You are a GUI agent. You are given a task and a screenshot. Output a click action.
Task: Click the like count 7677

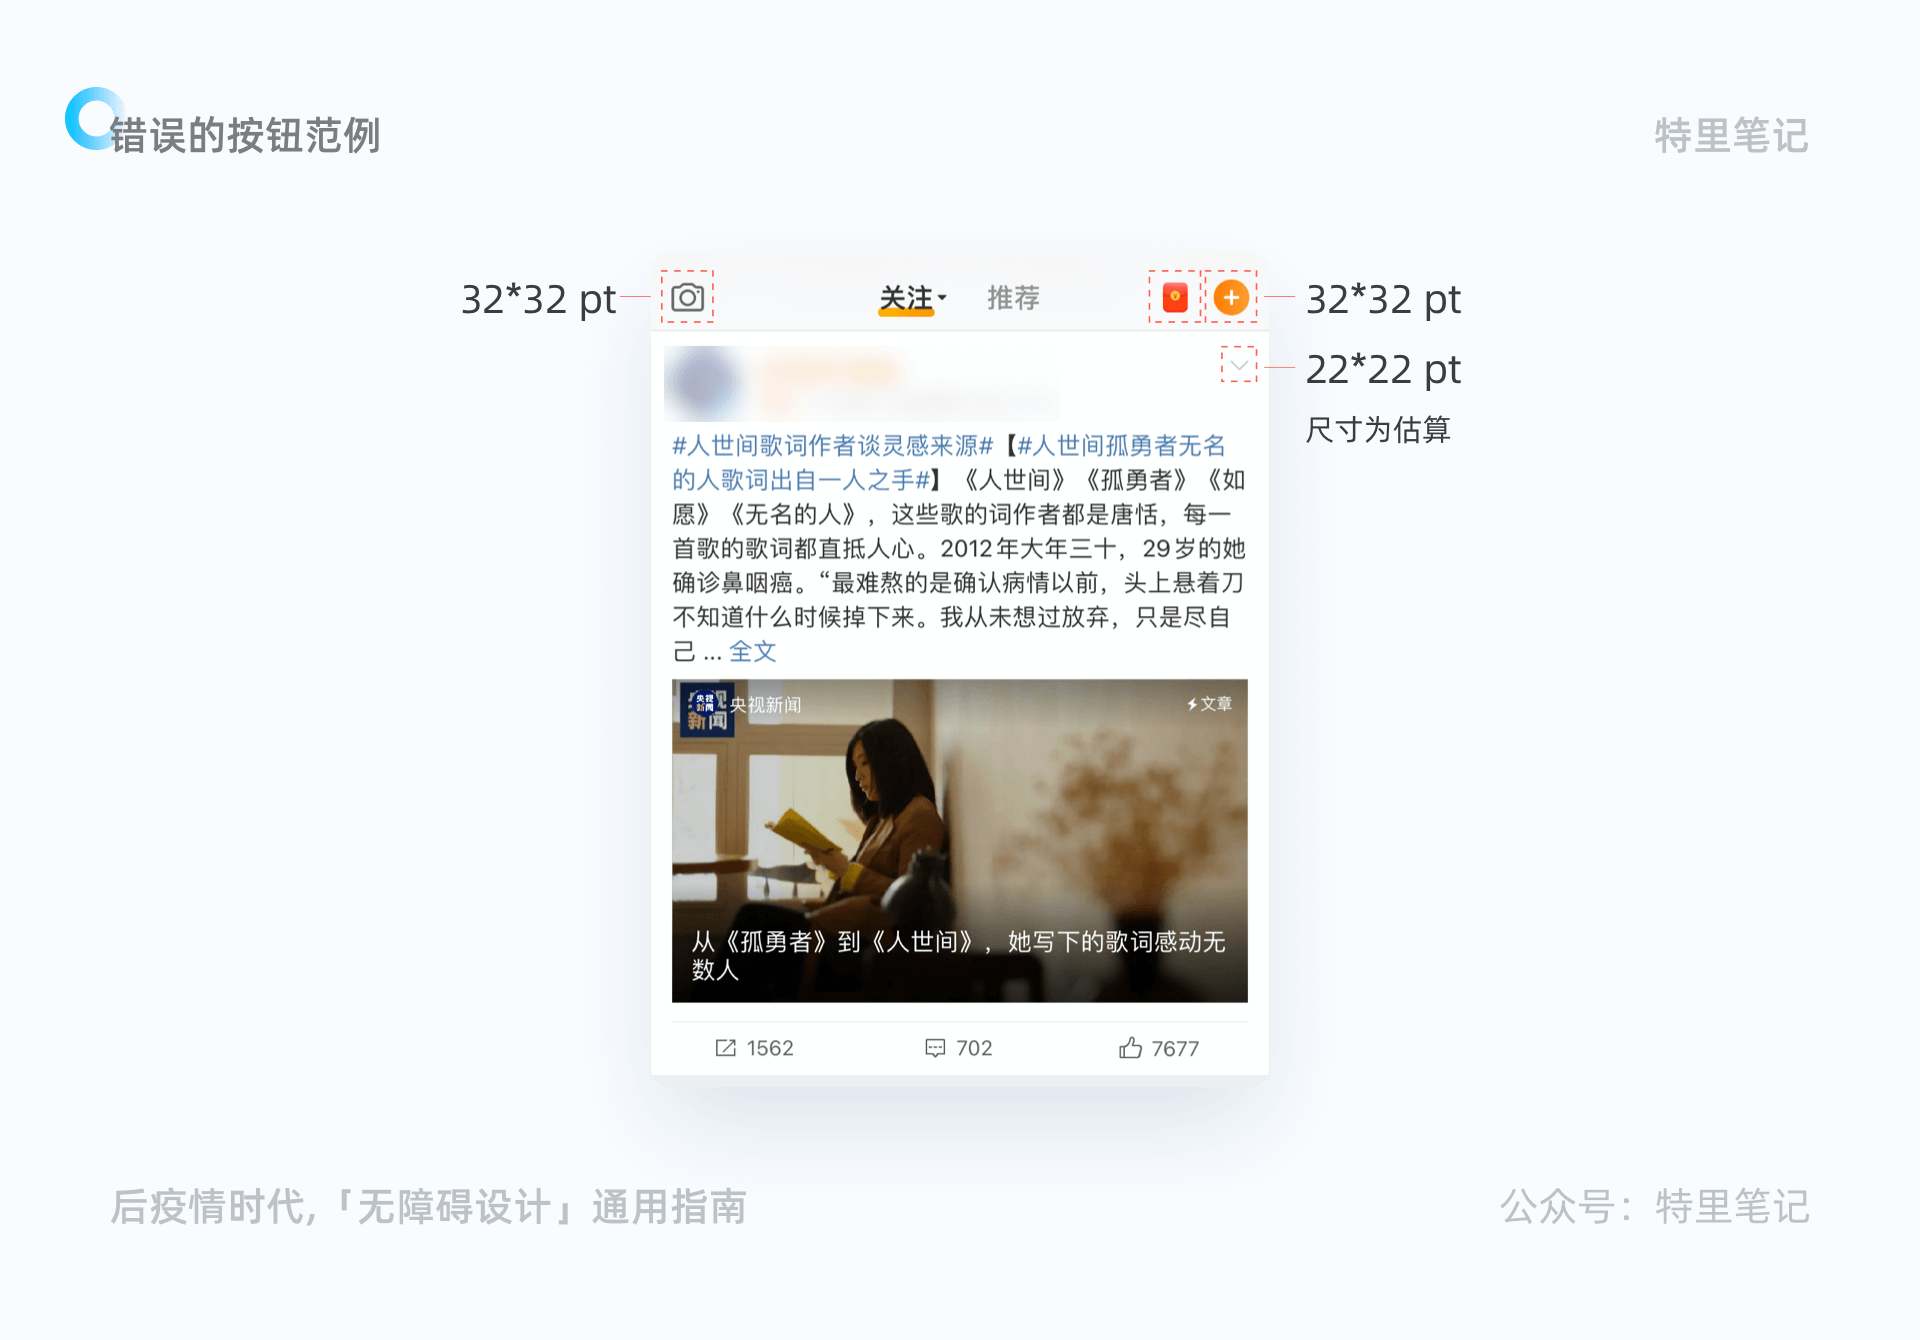(x=1175, y=1048)
